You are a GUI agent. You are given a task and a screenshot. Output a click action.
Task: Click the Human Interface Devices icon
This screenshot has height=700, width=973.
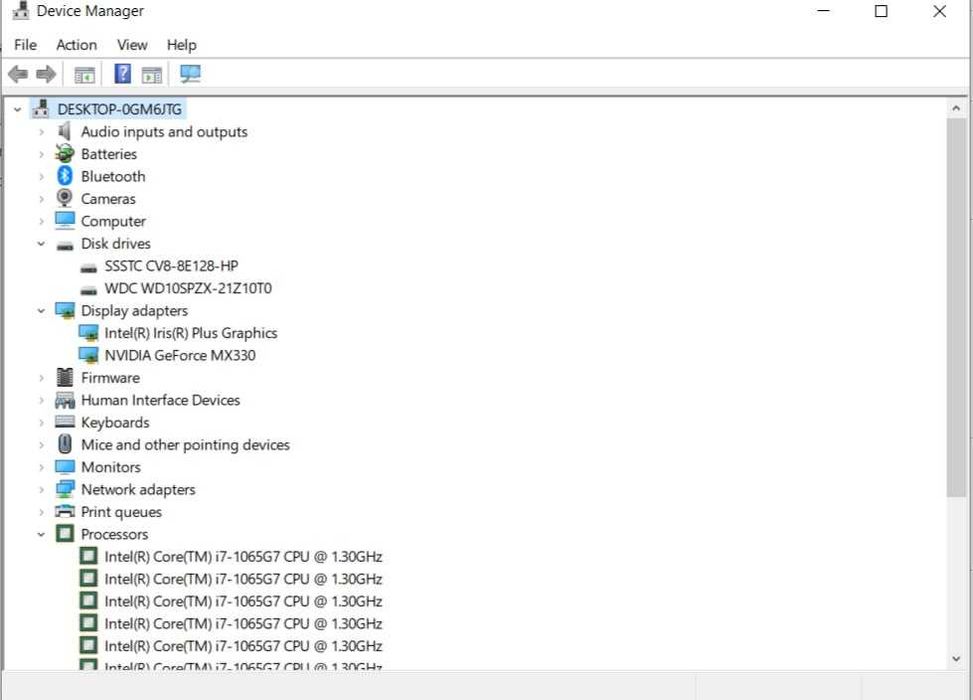click(x=65, y=400)
